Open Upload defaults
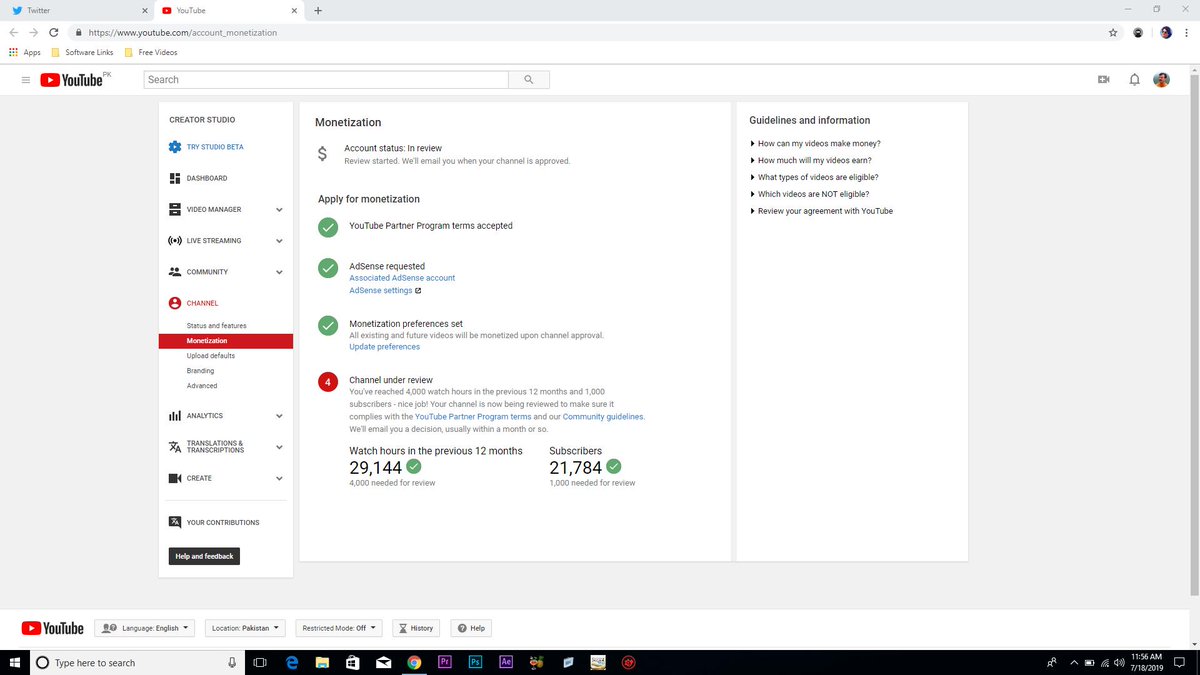 [x=211, y=356]
